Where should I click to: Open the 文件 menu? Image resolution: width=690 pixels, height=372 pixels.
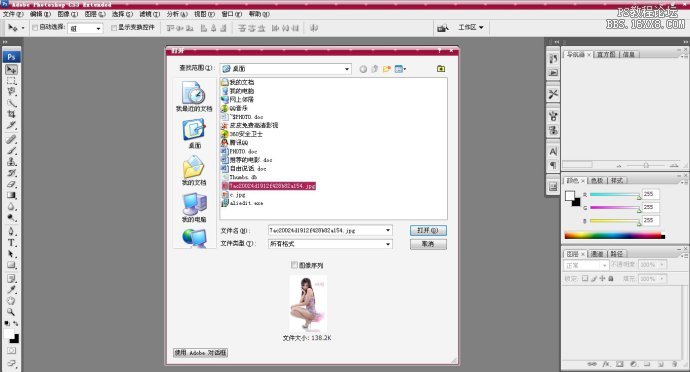pyautogui.click(x=13, y=14)
